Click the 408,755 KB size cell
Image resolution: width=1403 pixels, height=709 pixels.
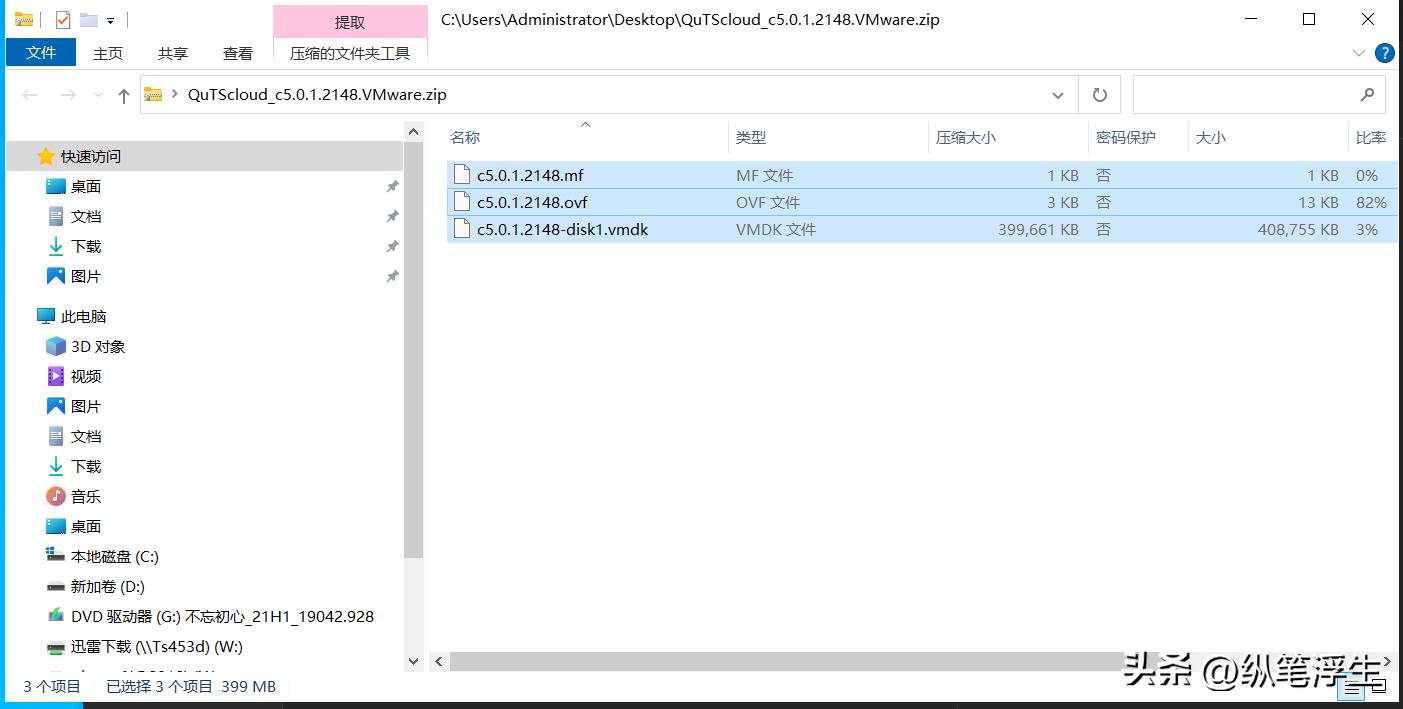tap(1298, 229)
